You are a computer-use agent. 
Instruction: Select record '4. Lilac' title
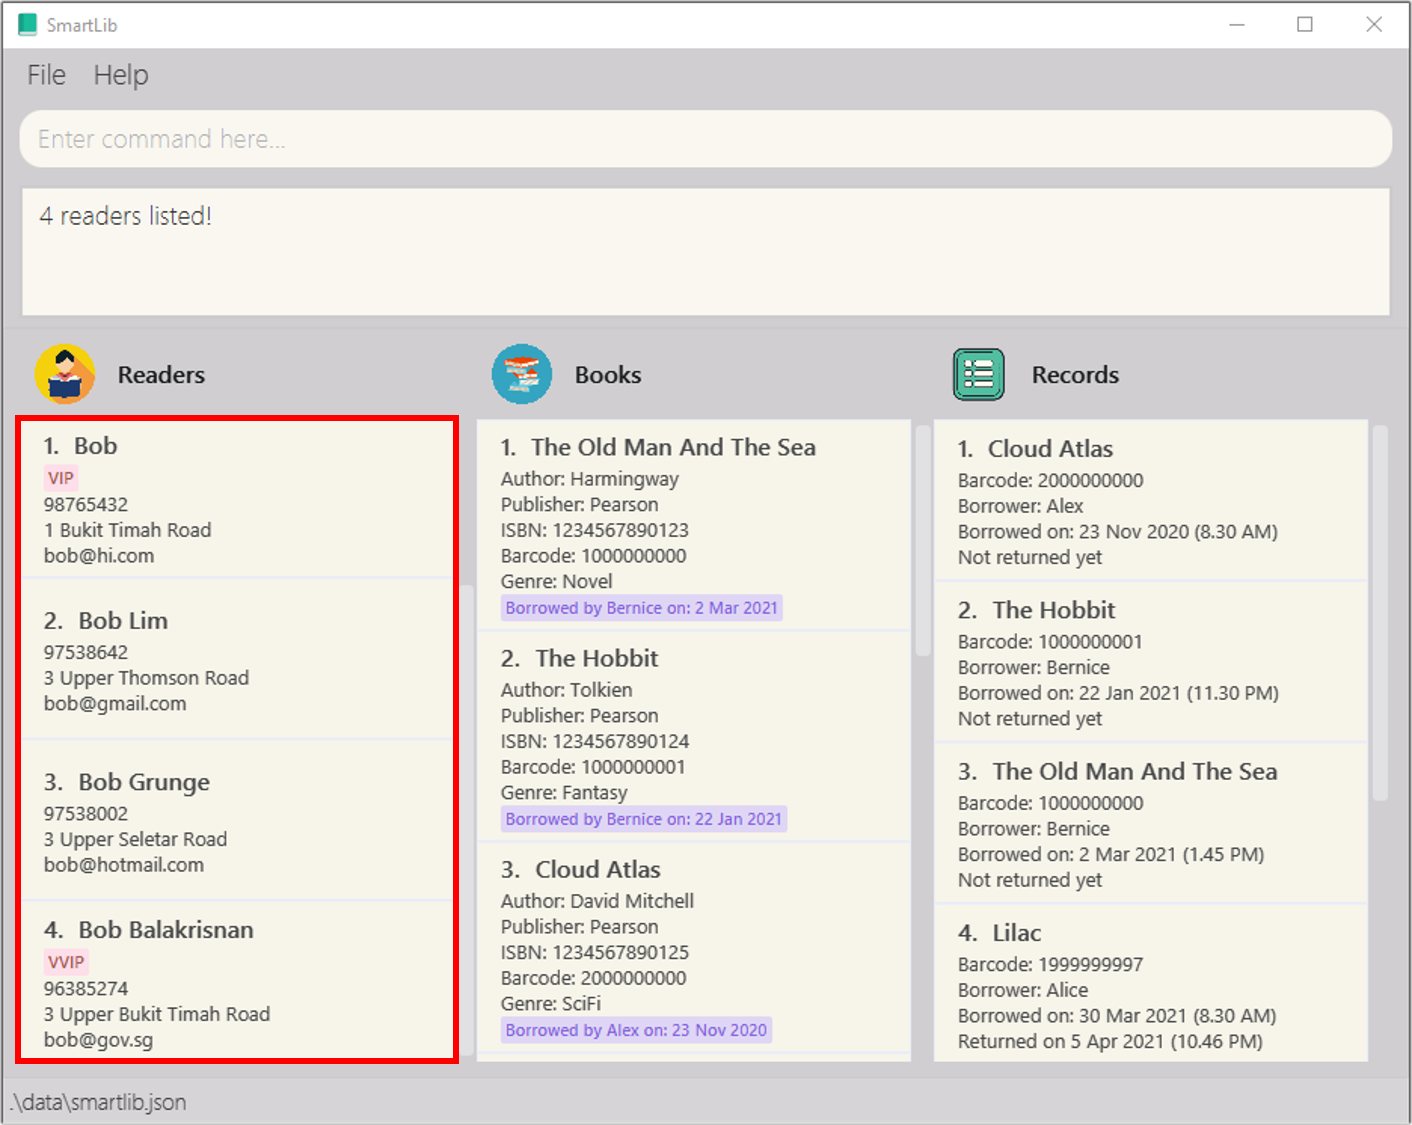pyautogui.click(x=1000, y=933)
